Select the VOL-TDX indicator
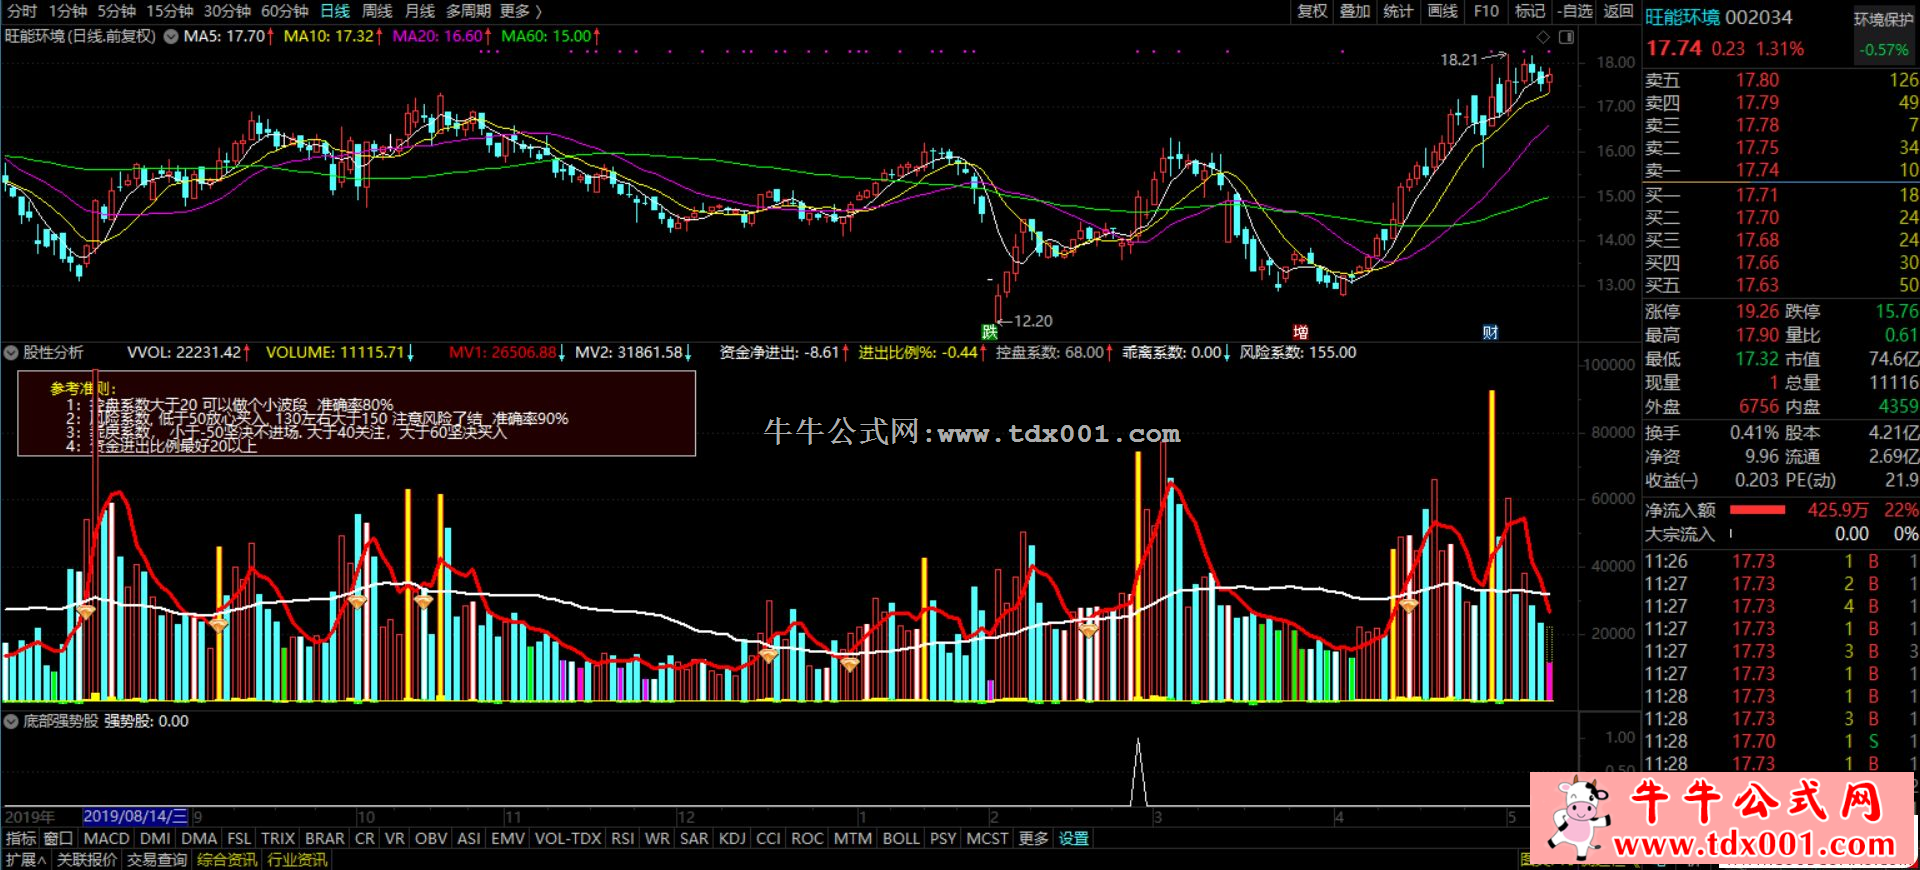 568,838
